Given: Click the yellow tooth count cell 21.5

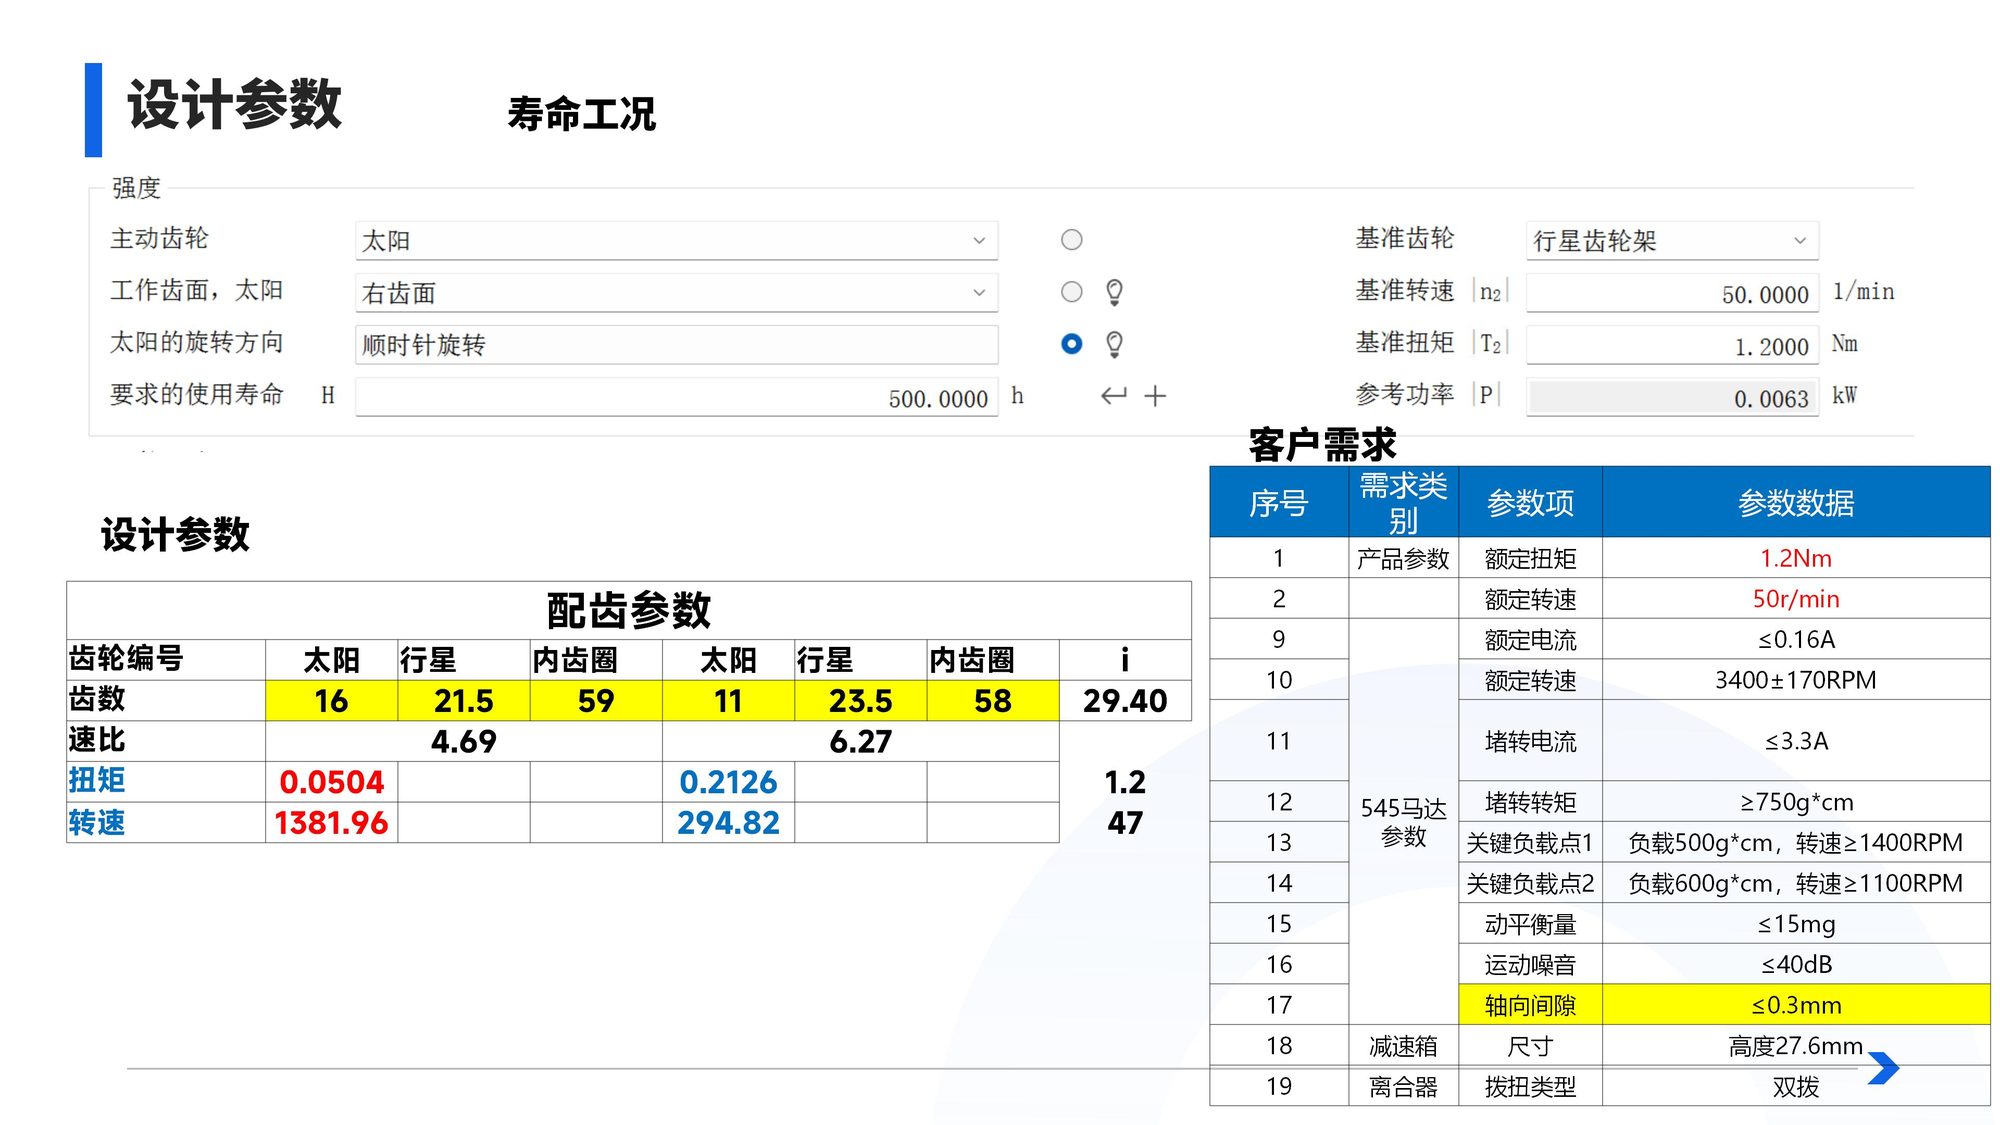Looking at the screenshot, I should tap(463, 700).
